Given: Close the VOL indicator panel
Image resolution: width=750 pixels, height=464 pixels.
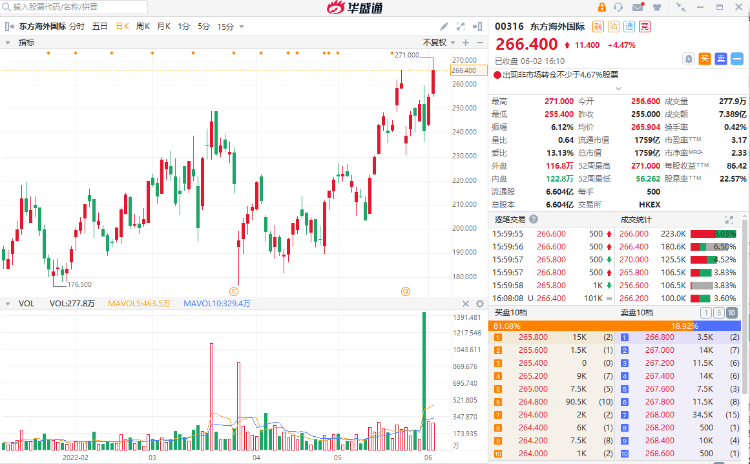Looking at the screenshot, I should (465, 304).
